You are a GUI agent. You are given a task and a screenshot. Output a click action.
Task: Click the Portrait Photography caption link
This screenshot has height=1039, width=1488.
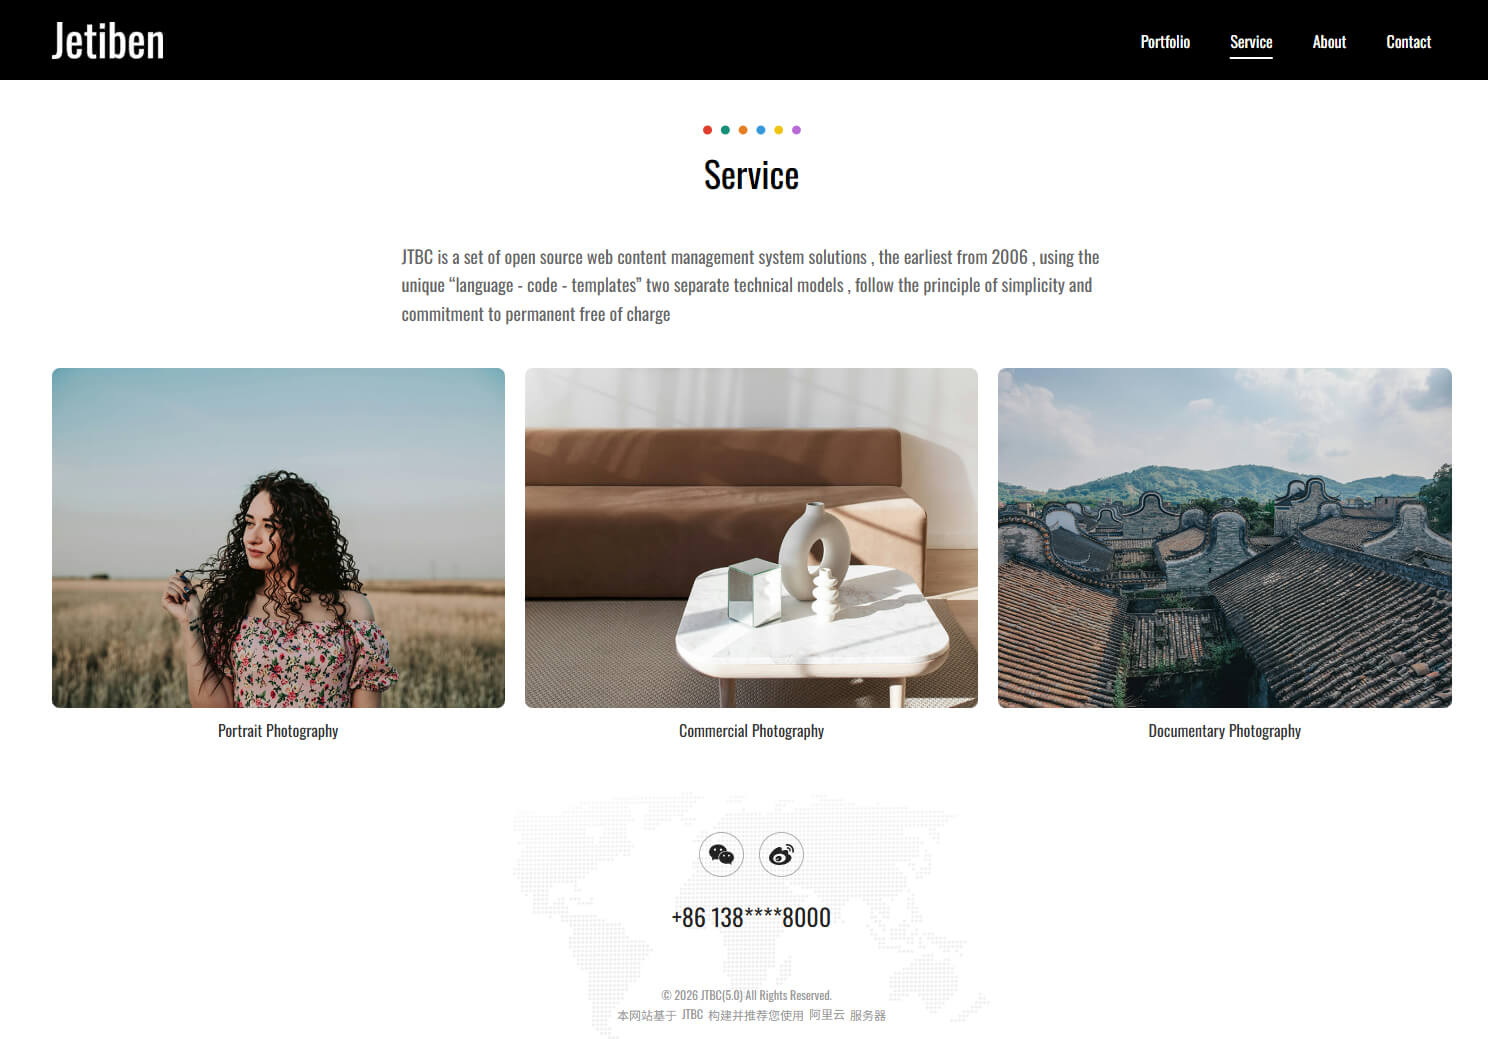[x=278, y=731]
